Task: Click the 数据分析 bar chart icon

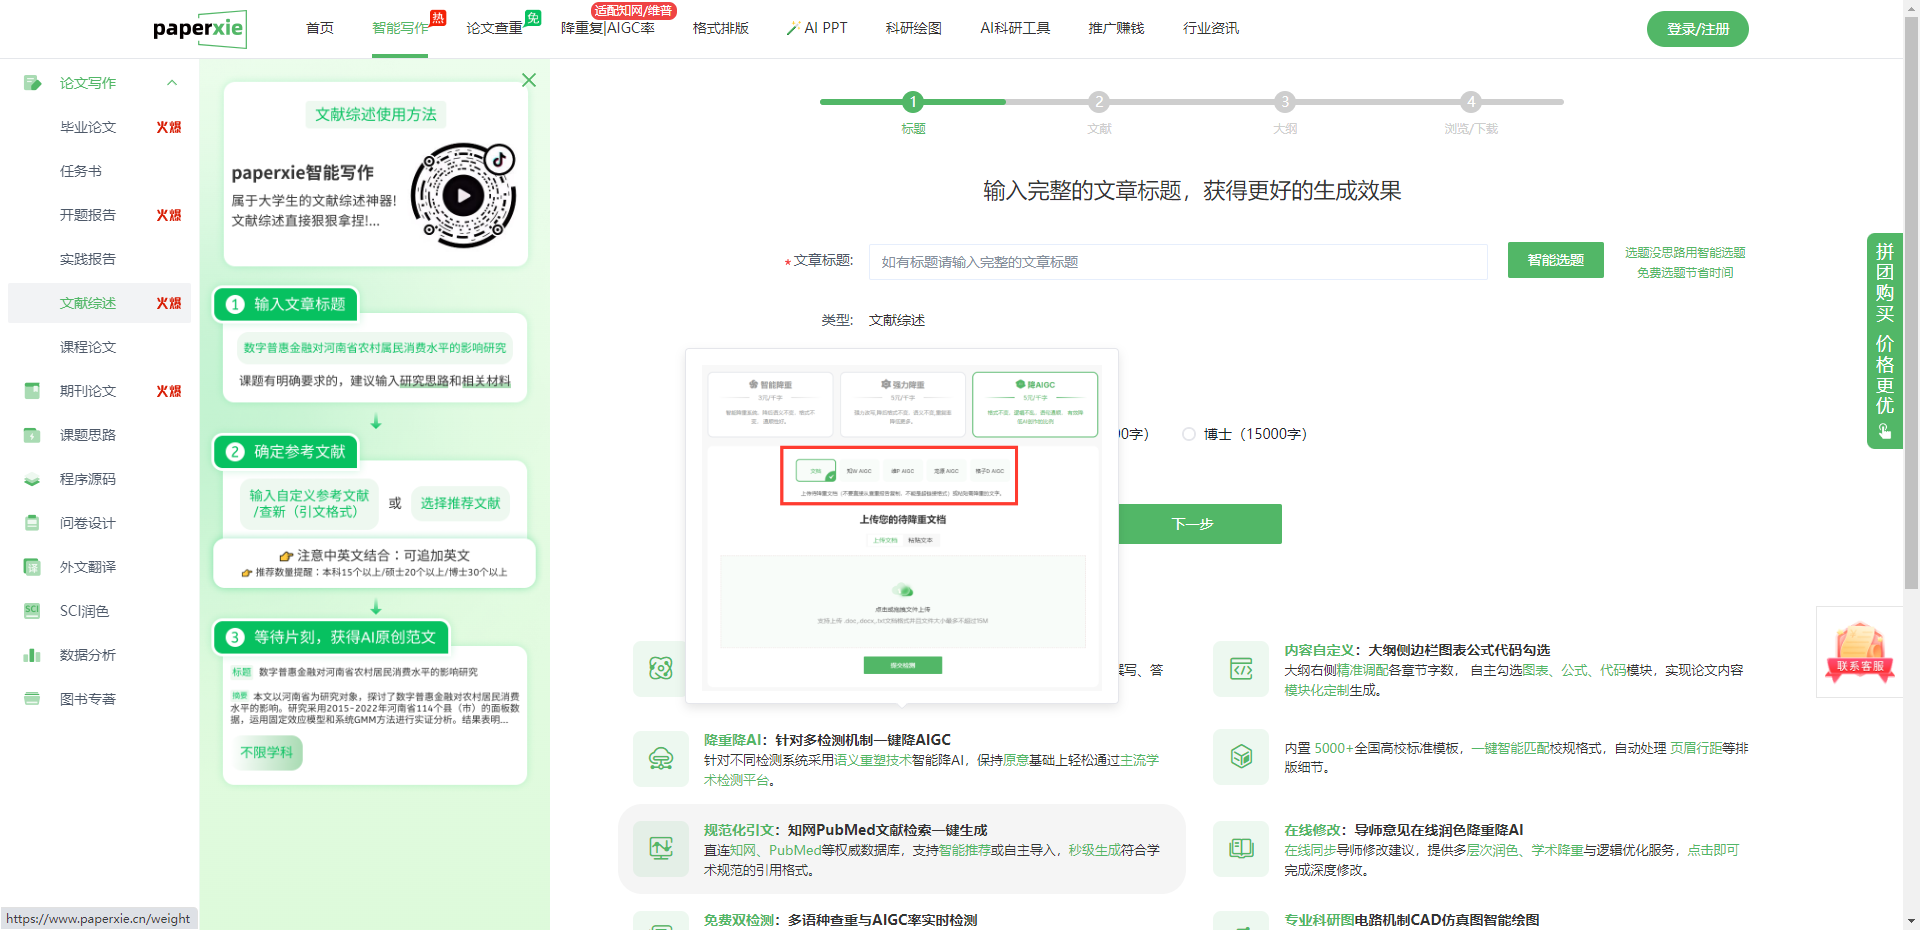Action: coord(32,655)
